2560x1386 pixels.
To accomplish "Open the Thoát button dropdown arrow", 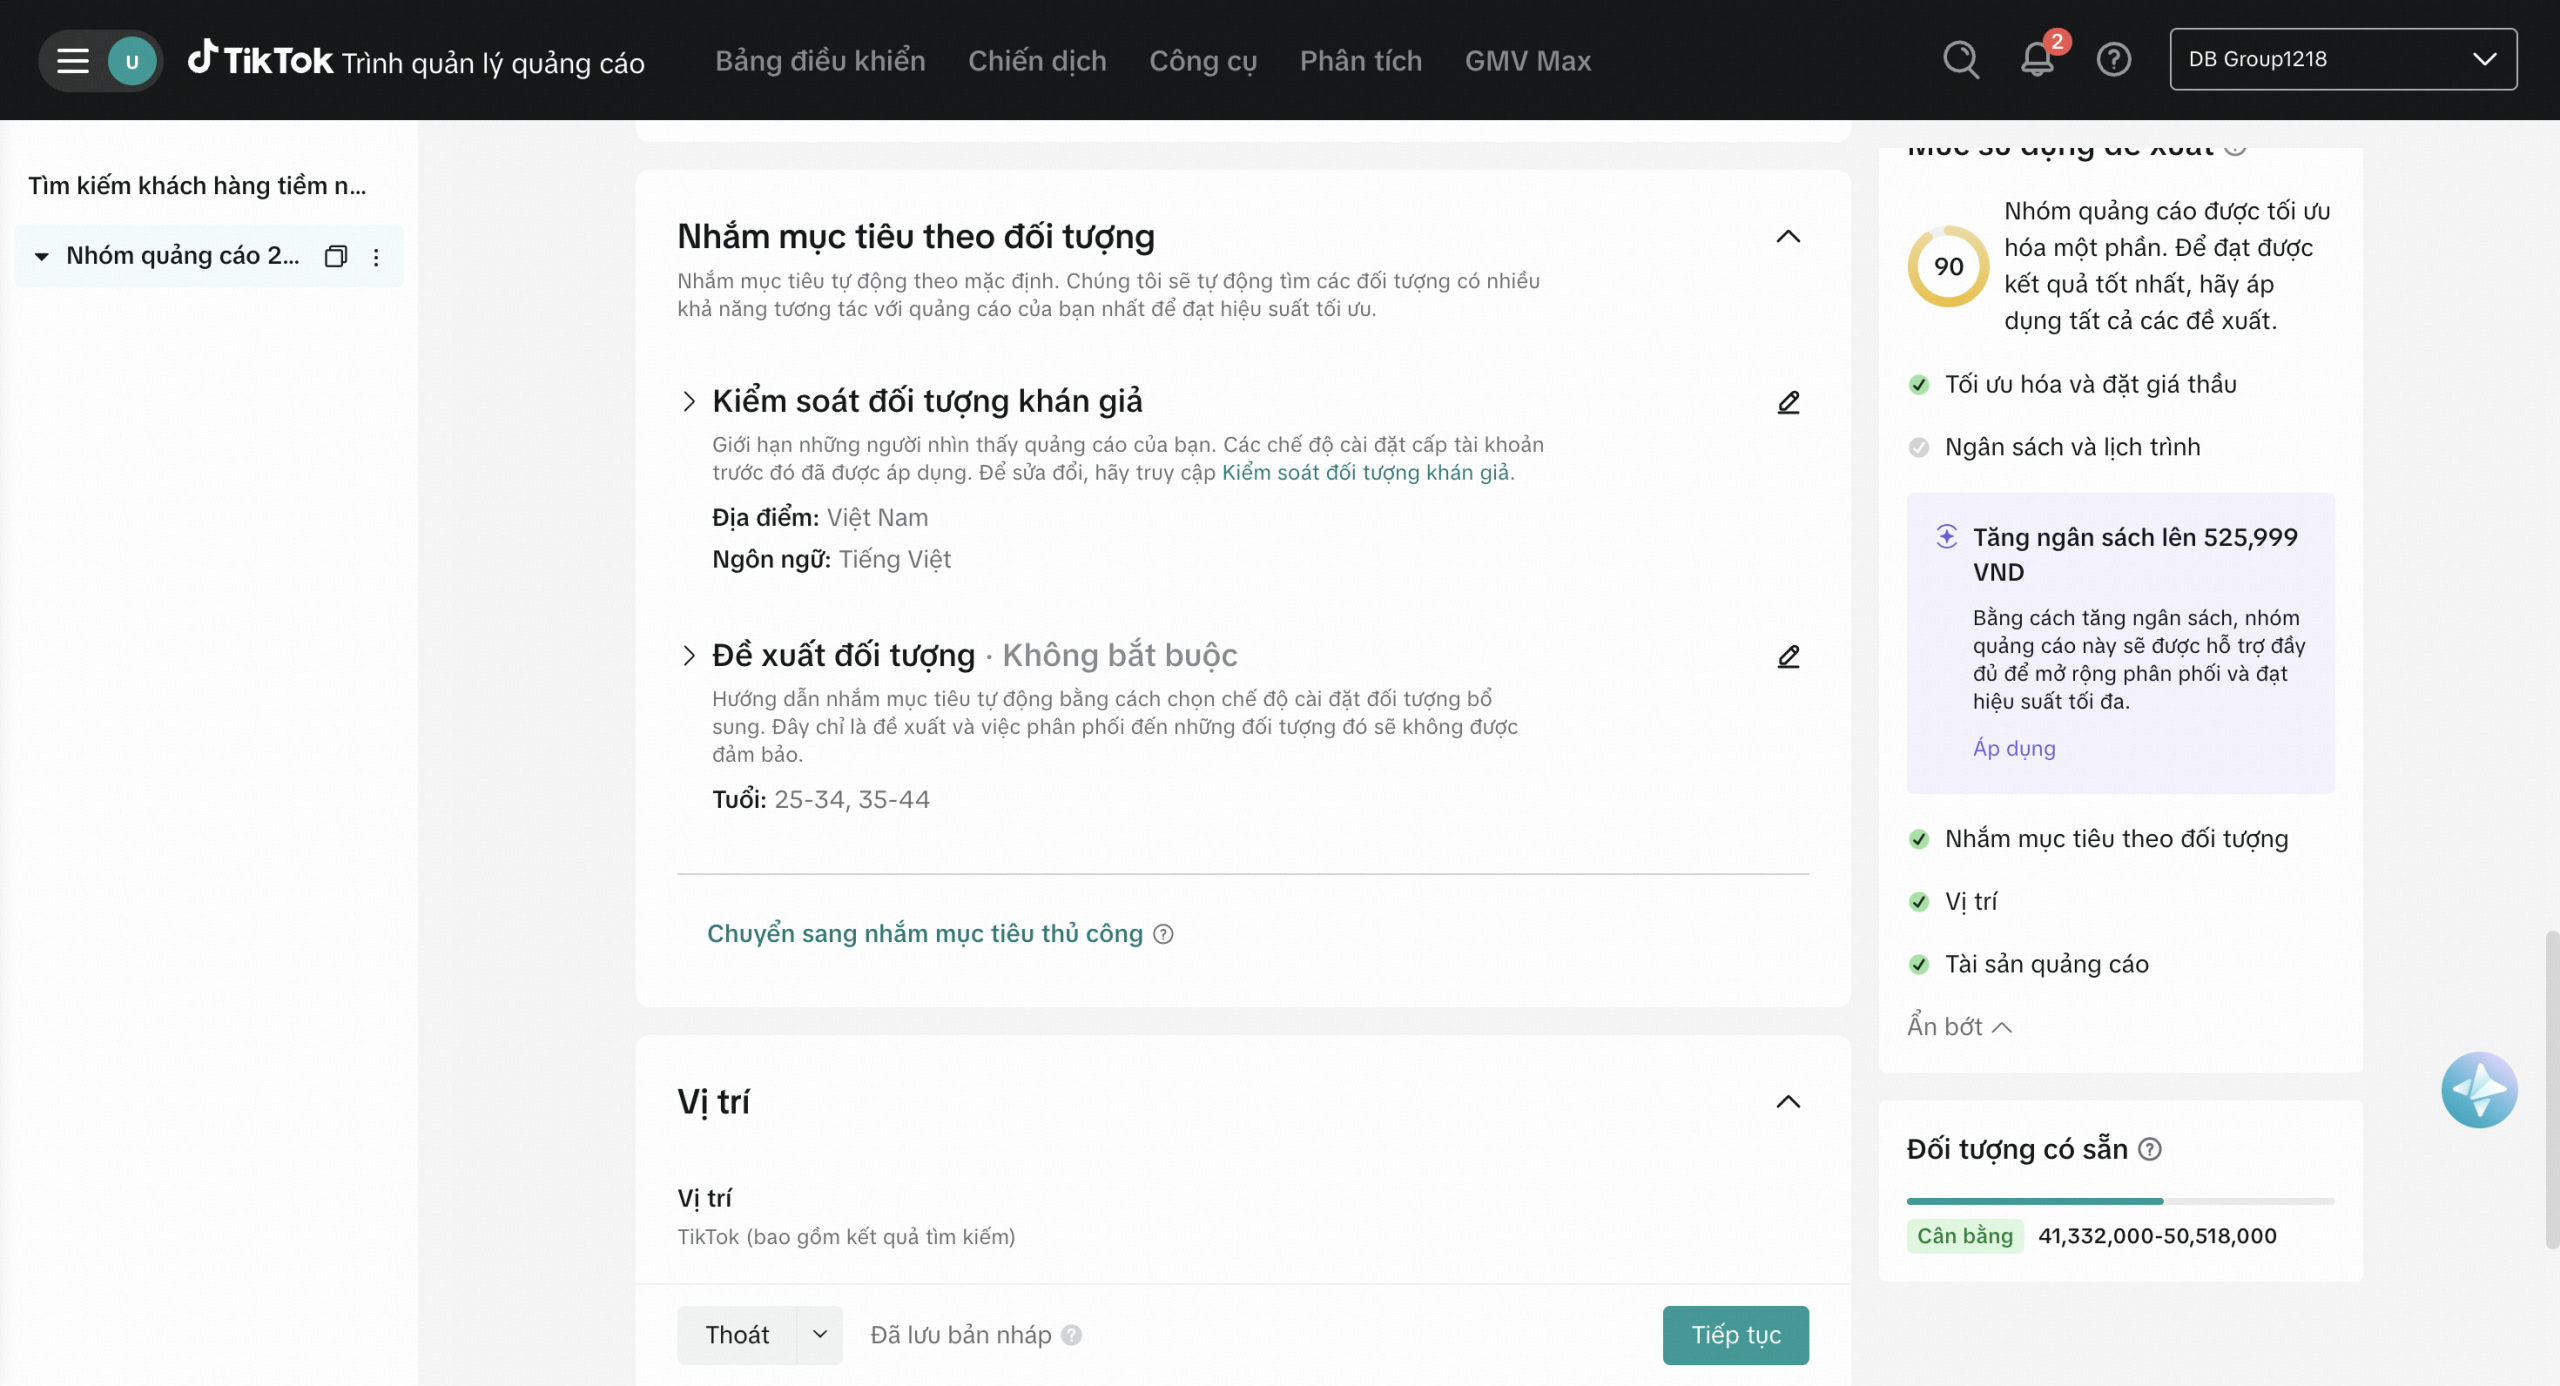I will (820, 1334).
